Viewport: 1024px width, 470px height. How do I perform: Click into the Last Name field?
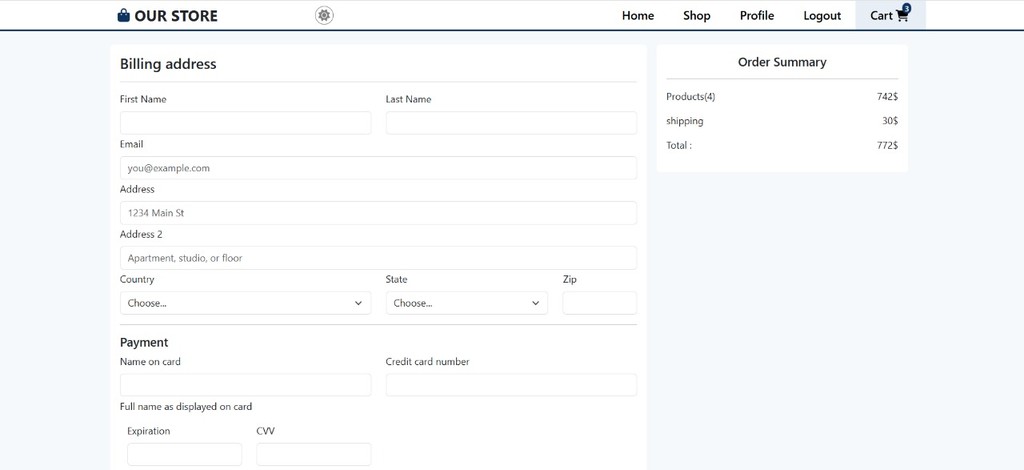pos(511,123)
